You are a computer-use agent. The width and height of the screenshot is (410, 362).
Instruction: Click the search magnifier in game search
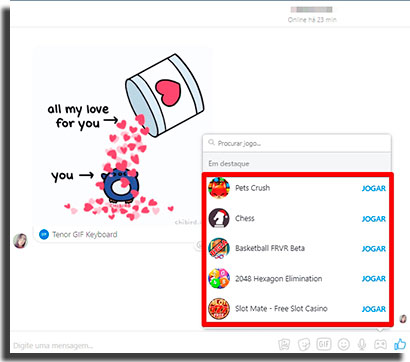coord(211,143)
